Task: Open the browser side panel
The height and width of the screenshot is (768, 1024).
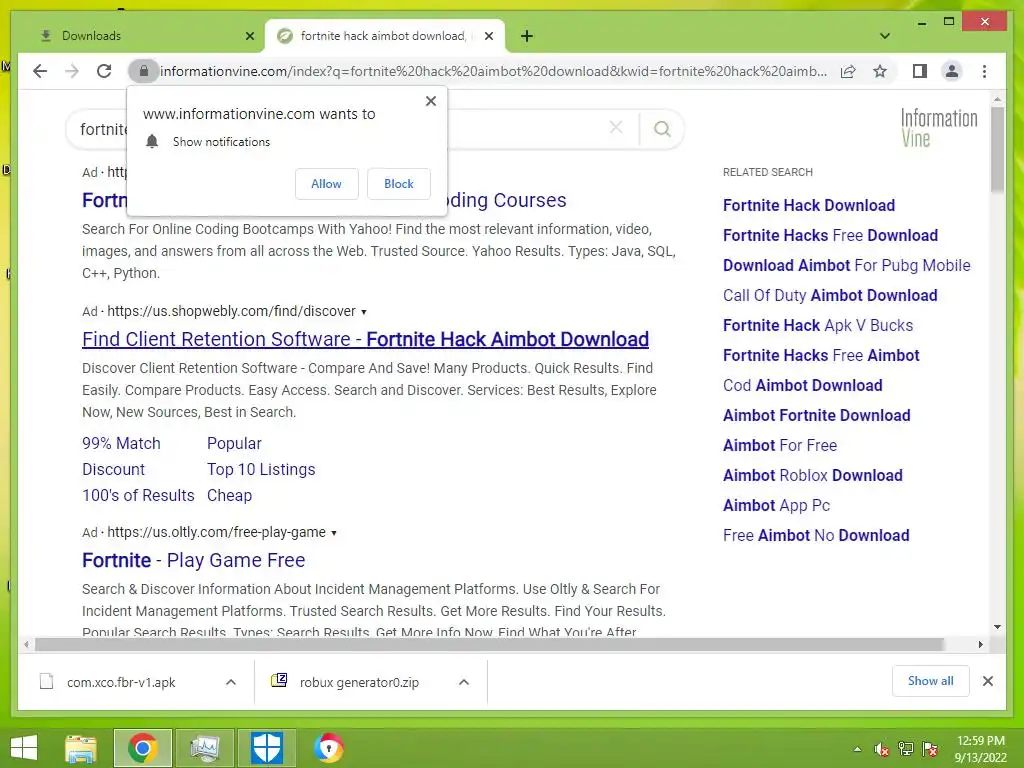Action: pyautogui.click(x=920, y=71)
